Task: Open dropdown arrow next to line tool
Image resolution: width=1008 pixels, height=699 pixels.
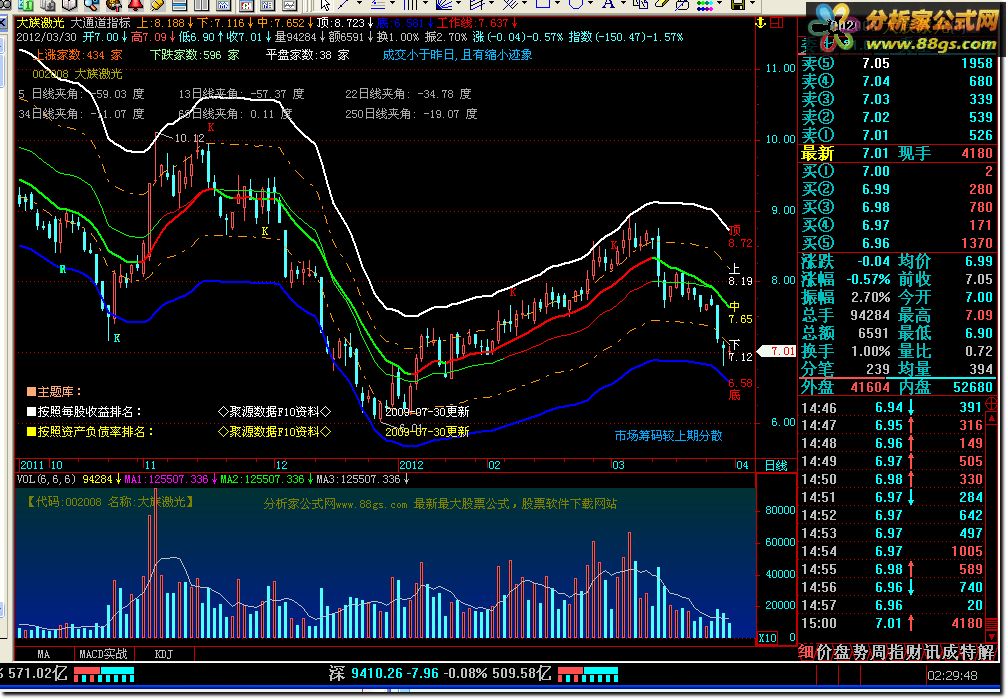Action: [x=359, y=4]
